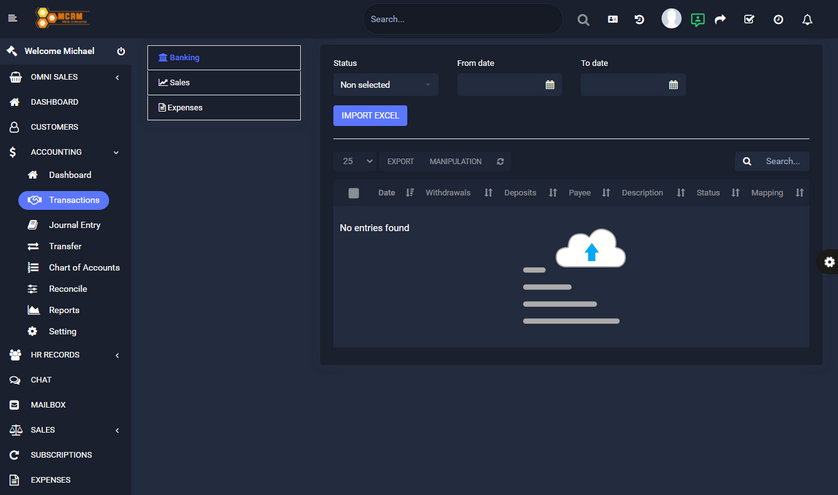Image resolution: width=838 pixels, height=495 pixels.
Task: Click the hamburger menu icon
Action: [13, 19]
